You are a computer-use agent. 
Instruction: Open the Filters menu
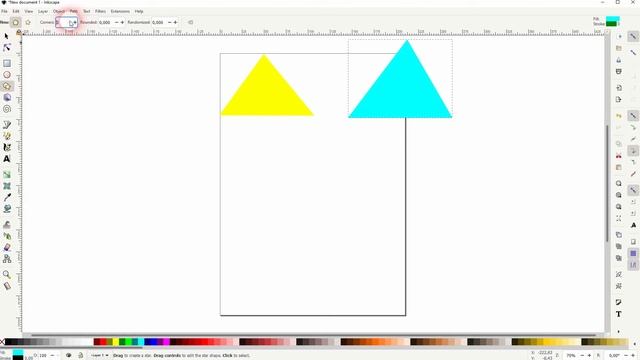pyautogui.click(x=100, y=11)
